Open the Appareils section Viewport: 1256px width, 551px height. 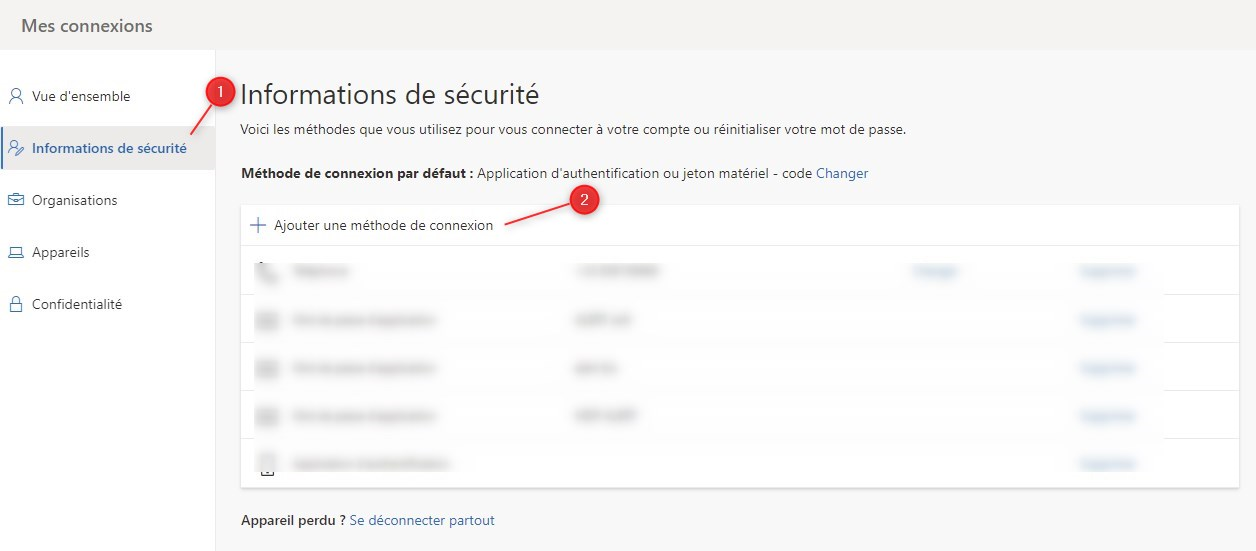click(60, 253)
